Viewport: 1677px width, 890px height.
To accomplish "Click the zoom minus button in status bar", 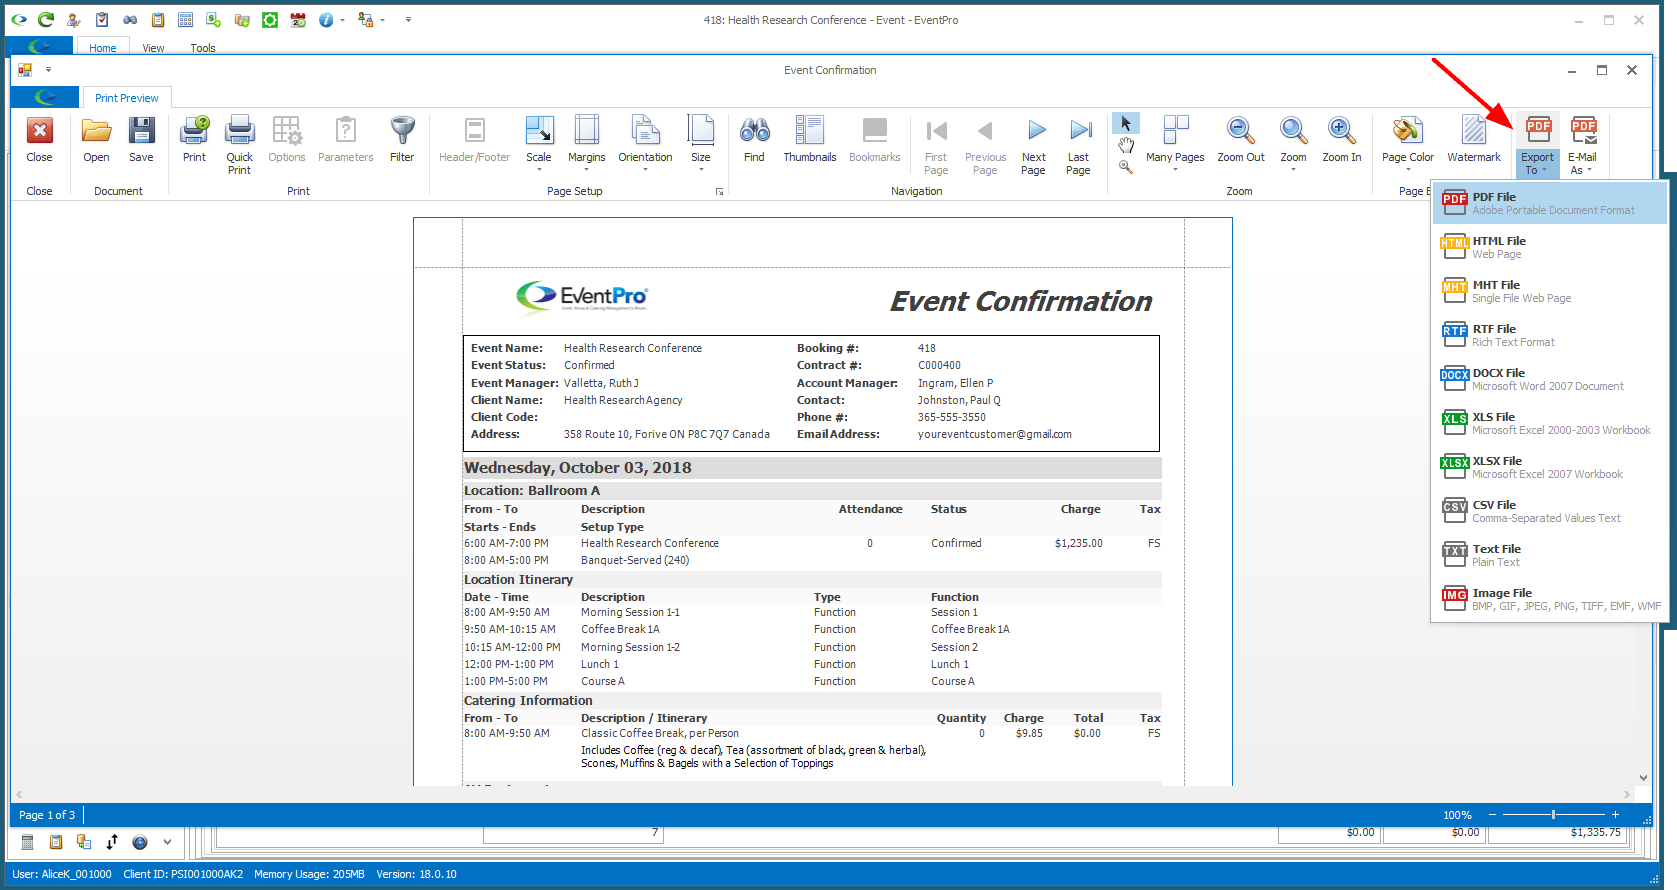I will click(x=1493, y=815).
